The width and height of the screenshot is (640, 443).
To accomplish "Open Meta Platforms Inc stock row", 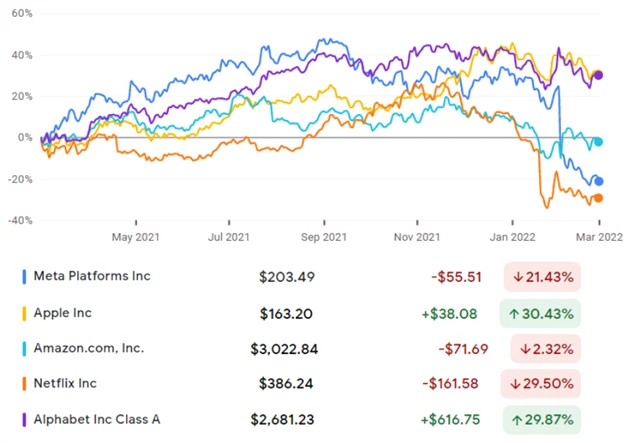I will (x=92, y=276).
